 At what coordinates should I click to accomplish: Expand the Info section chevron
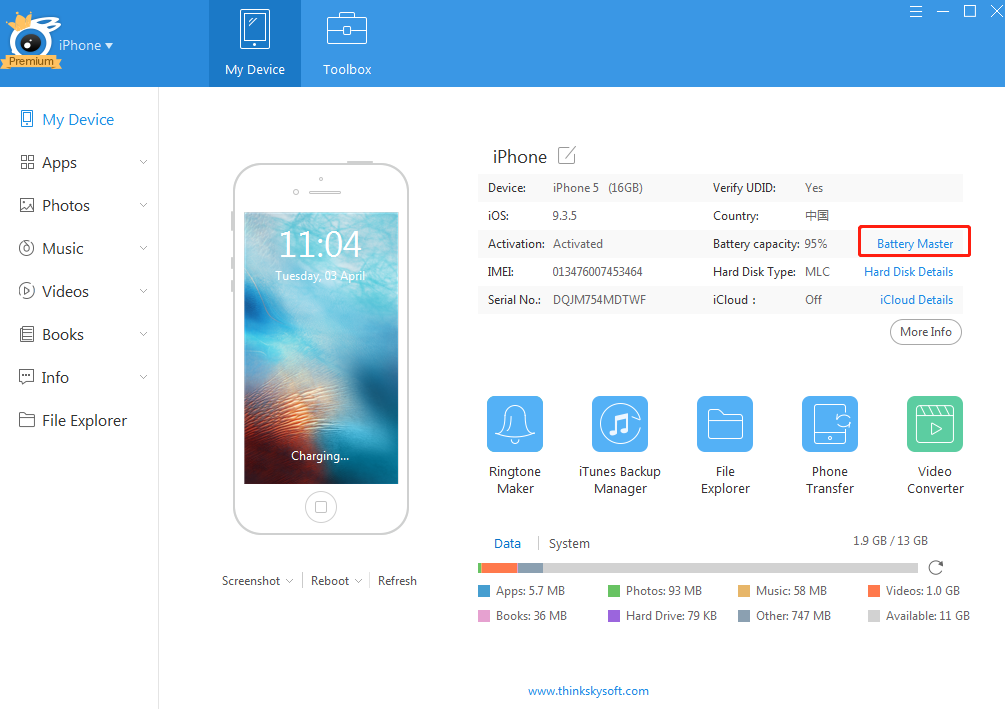pyautogui.click(x=144, y=377)
